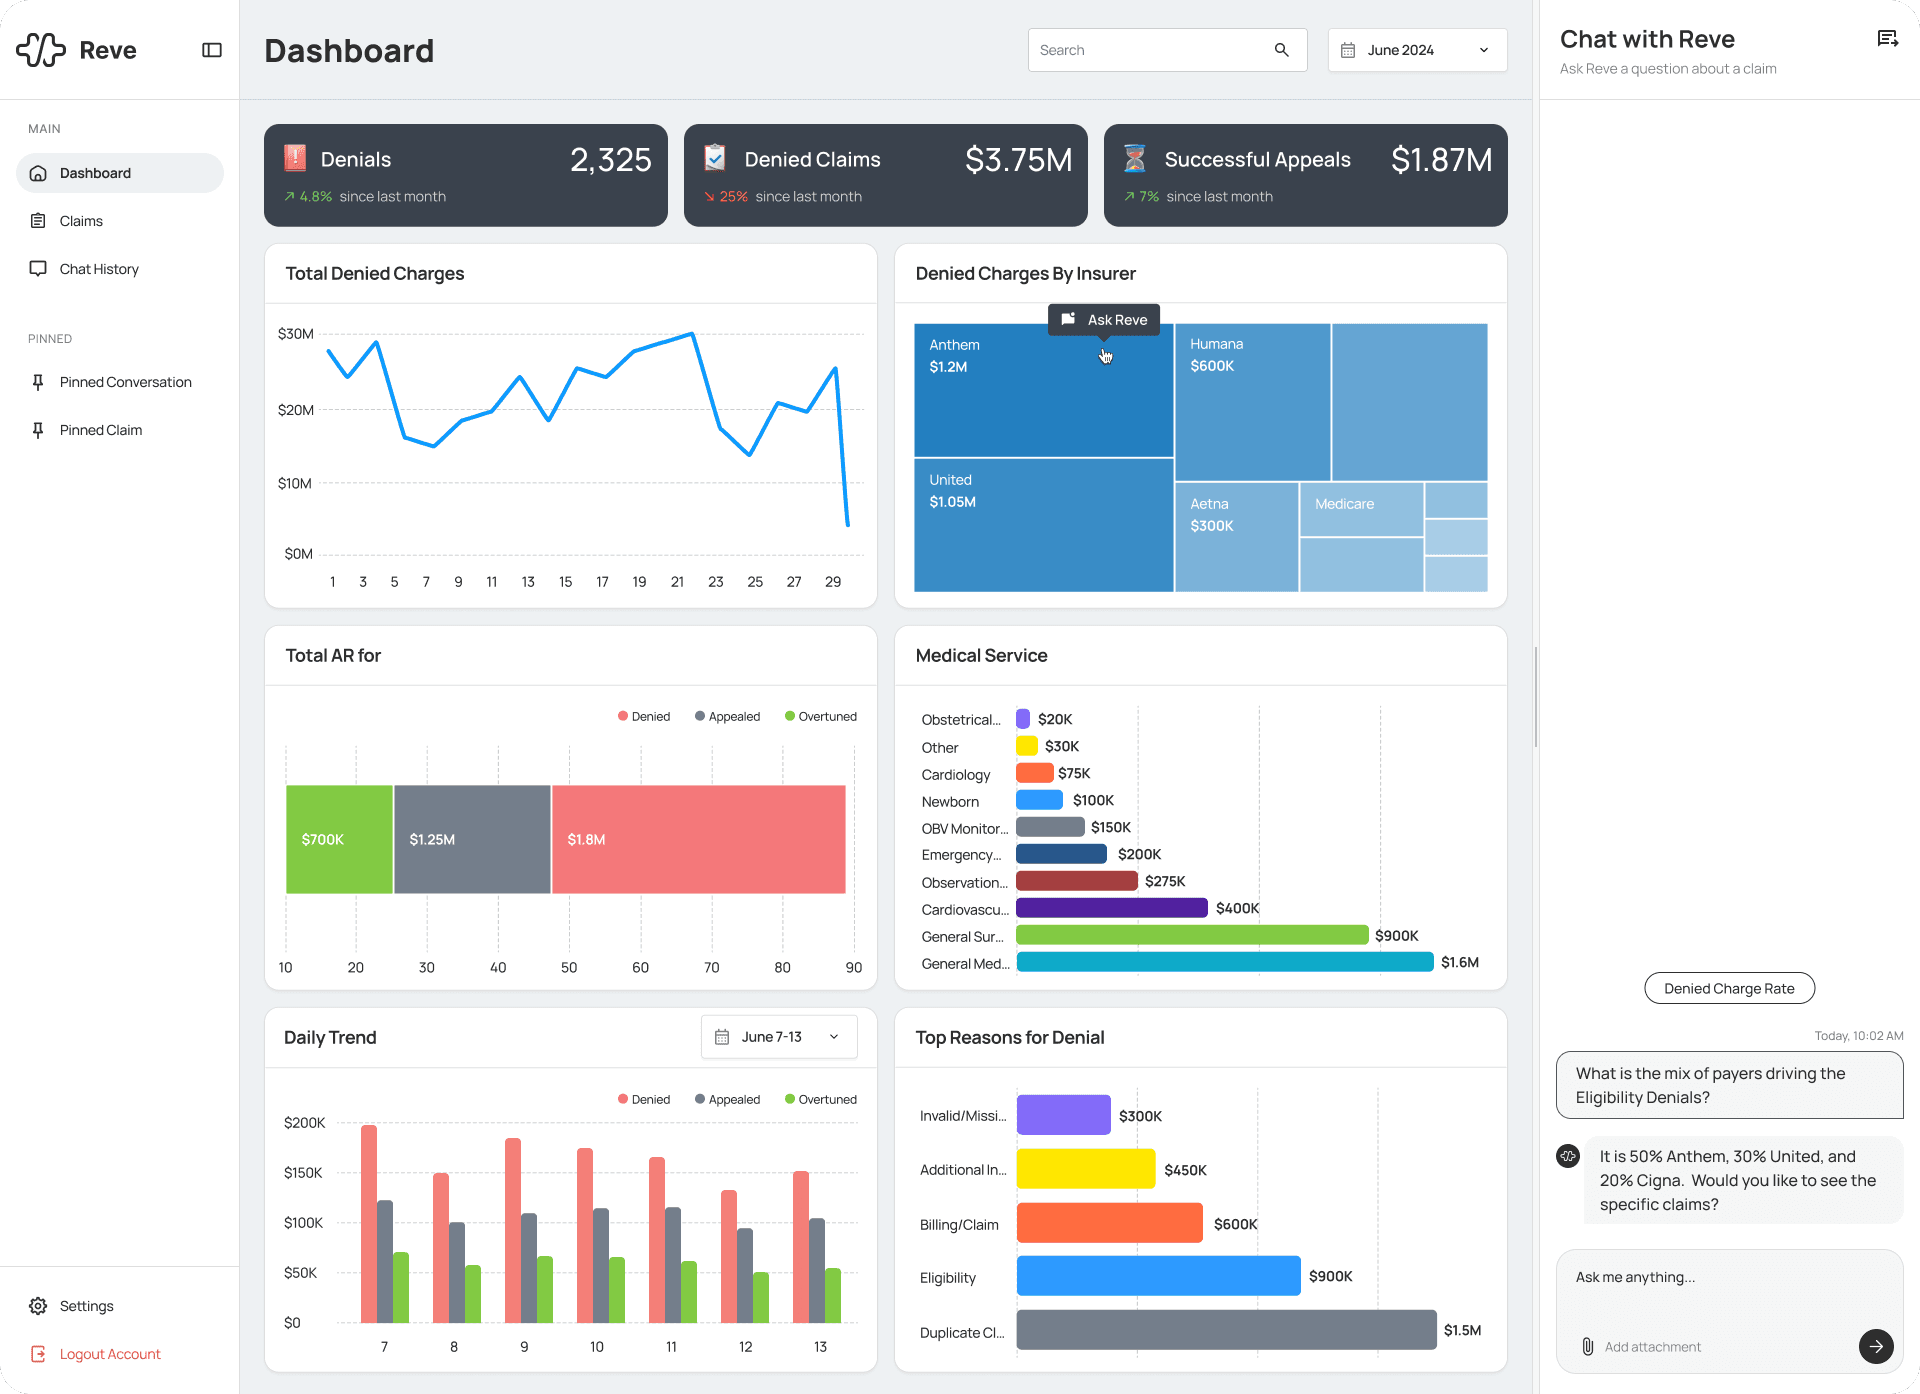Attach a file using the paperclip icon
Screen dimensions: 1920x1394
pos(1587,1346)
